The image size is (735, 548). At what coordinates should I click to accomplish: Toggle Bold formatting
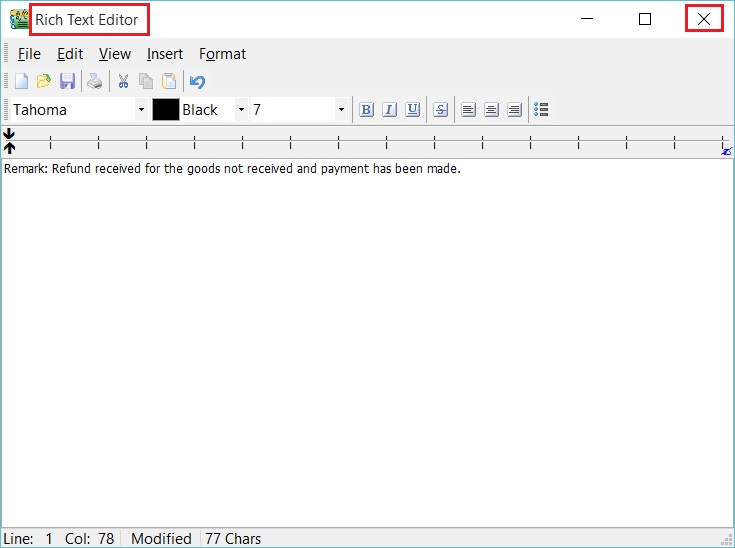click(366, 110)
